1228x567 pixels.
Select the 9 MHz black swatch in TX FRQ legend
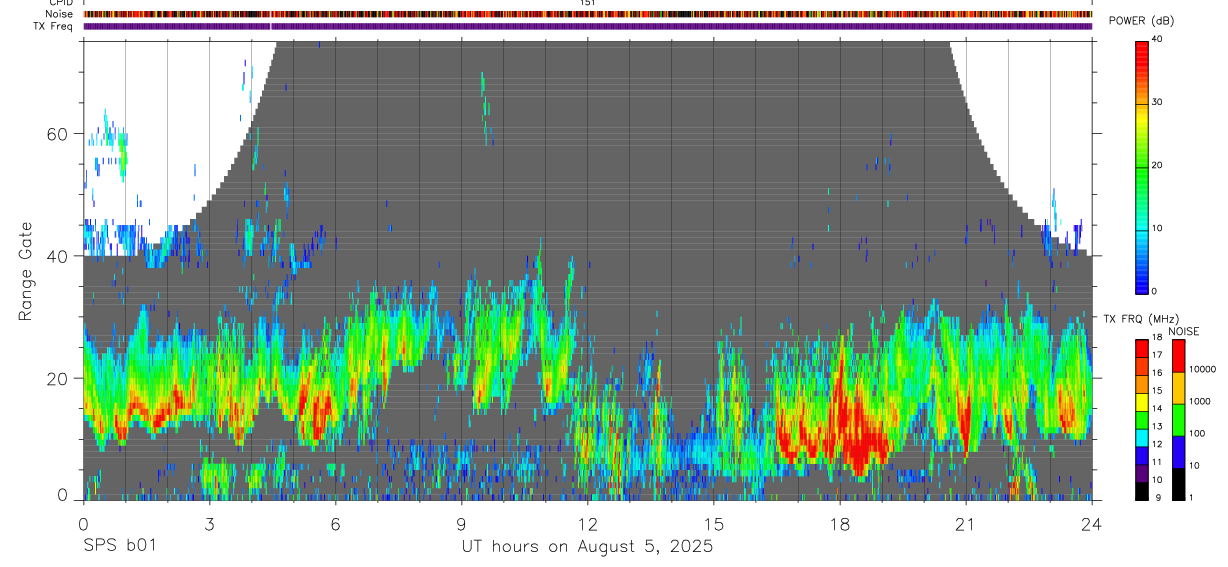[1141, 490]
